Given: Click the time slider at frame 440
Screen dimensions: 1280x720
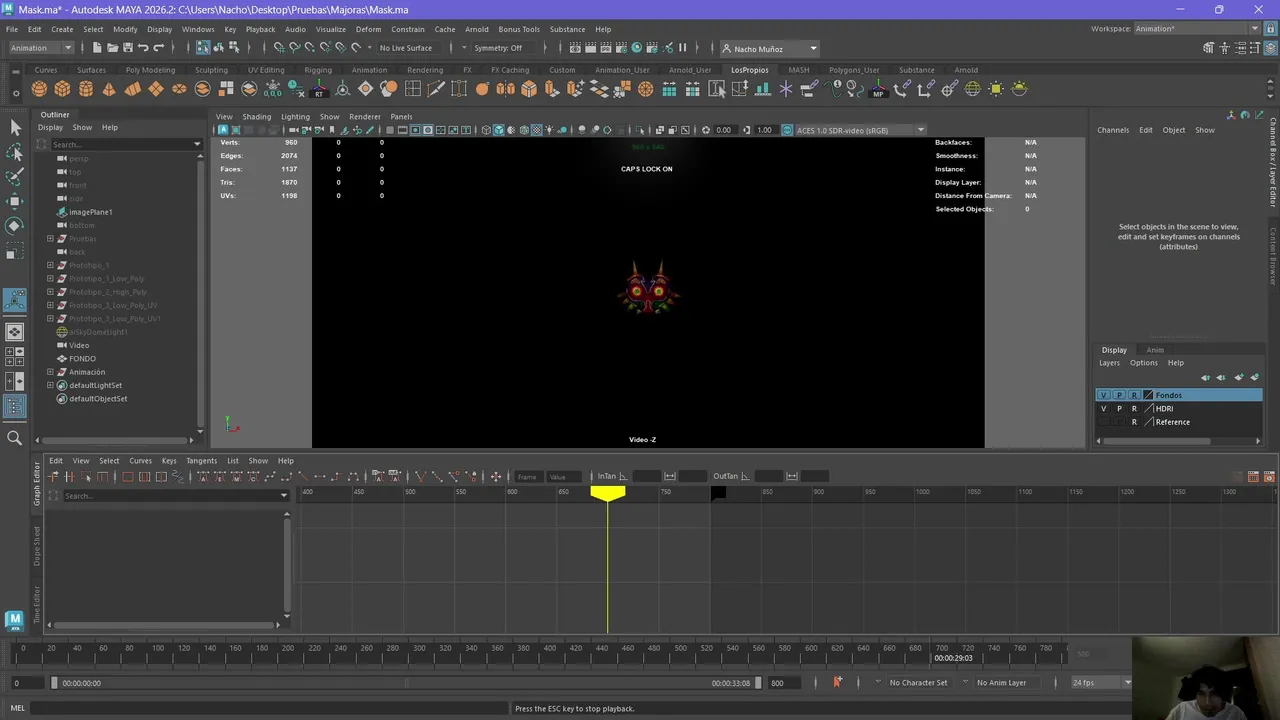Looking at the screenshot, I should 602,652.
